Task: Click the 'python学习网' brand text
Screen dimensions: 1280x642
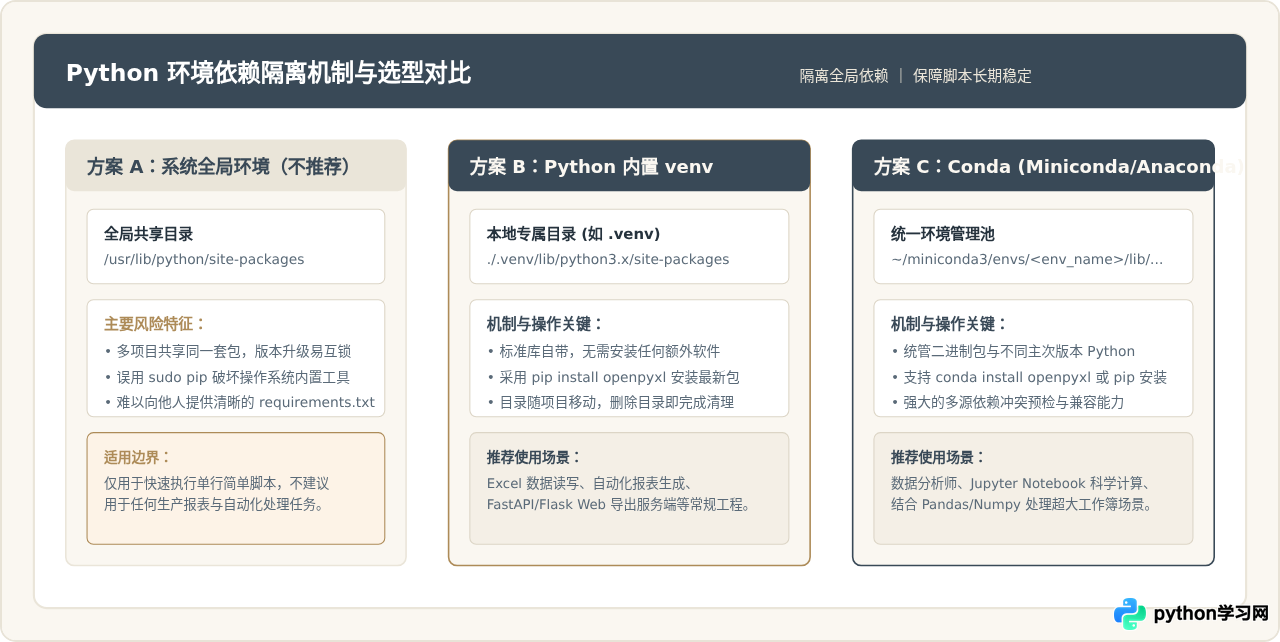Action: (x=1211, y=614)
